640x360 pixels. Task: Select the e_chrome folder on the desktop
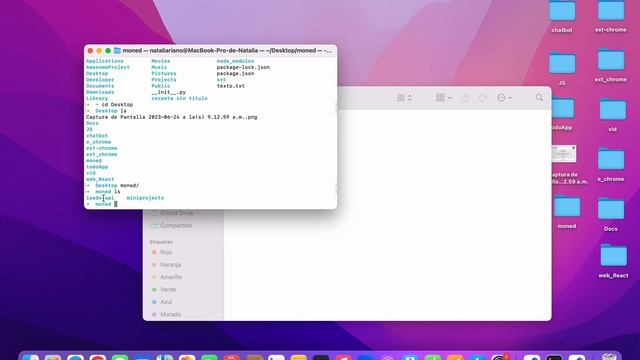click(611, 159)
